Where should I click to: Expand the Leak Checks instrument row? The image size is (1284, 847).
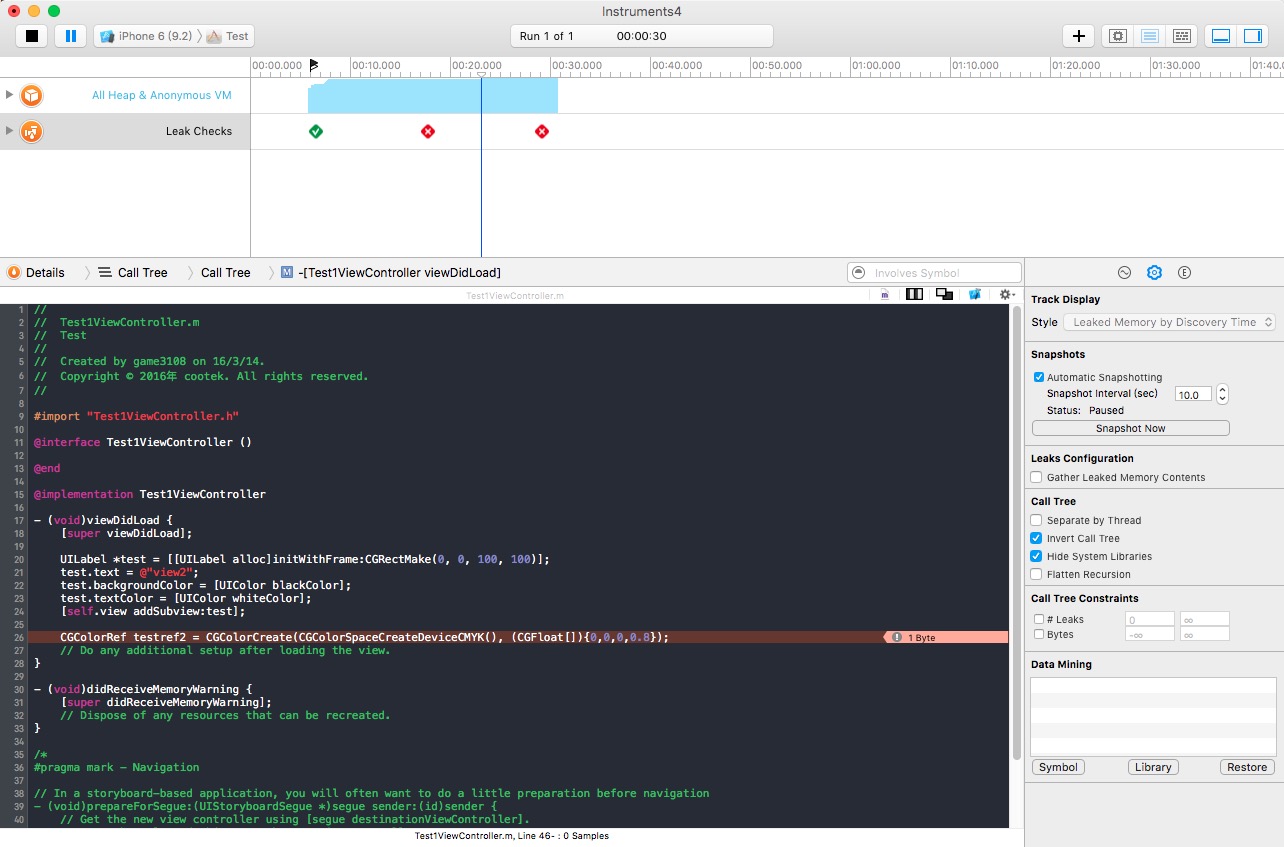(10, 131)
